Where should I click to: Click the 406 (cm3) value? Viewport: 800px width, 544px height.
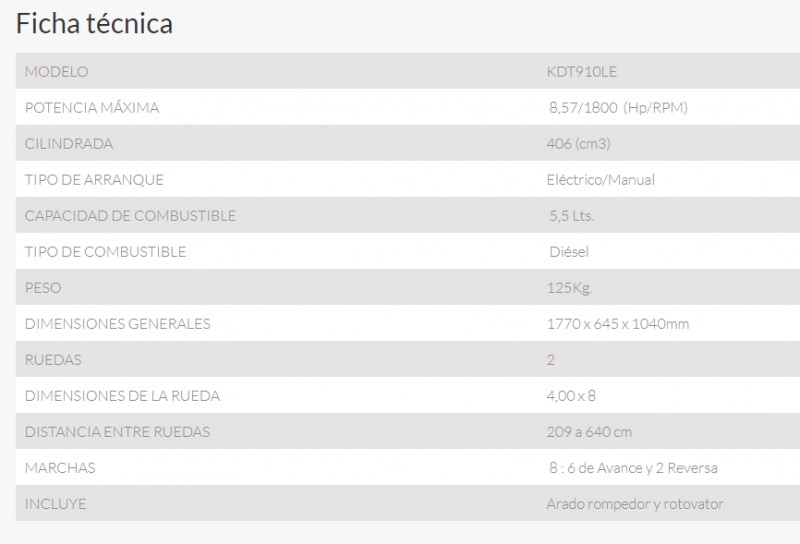pyautogui.click(x=579, y=144)
